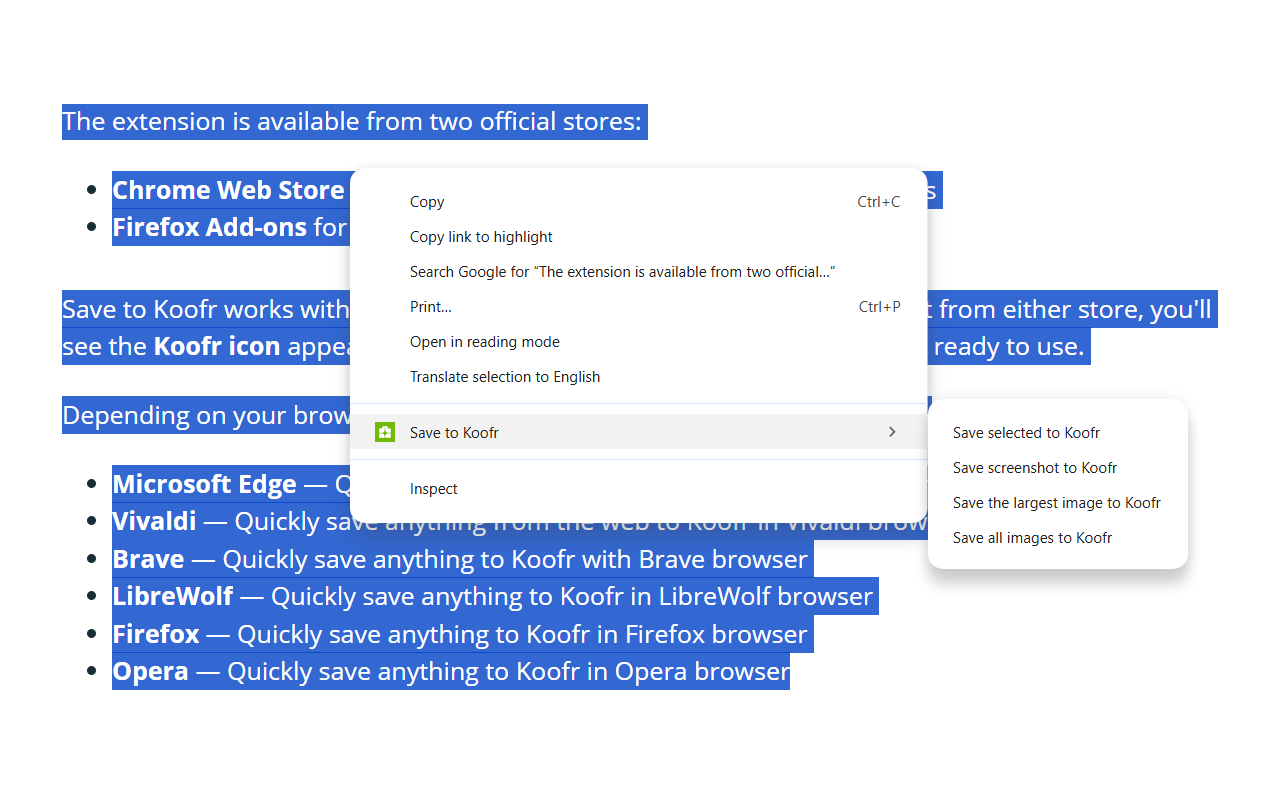Image resolution: width=1280 pixels, height=800 pixels.
Task: Click the Firefox Add-ons bold text
Action: click(210, 227)
